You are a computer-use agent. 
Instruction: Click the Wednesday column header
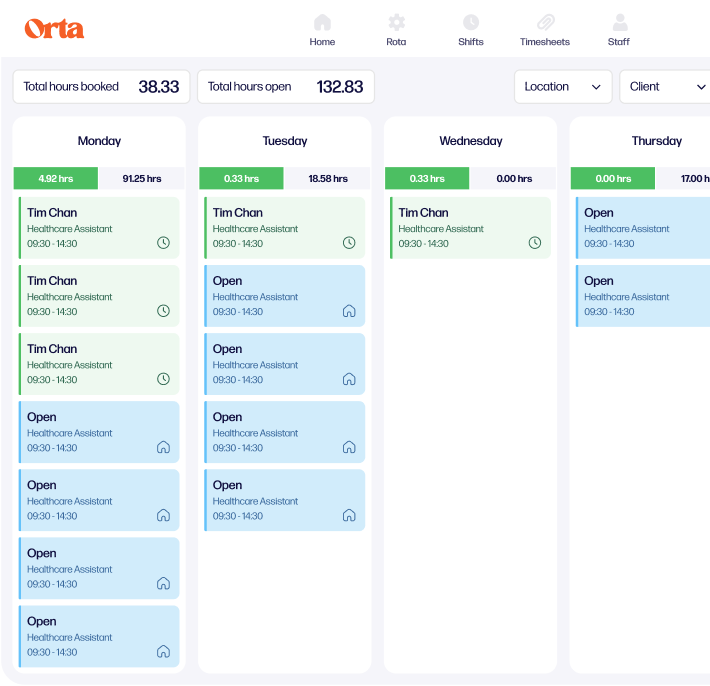pyautogui.click(x=470, y=141)
